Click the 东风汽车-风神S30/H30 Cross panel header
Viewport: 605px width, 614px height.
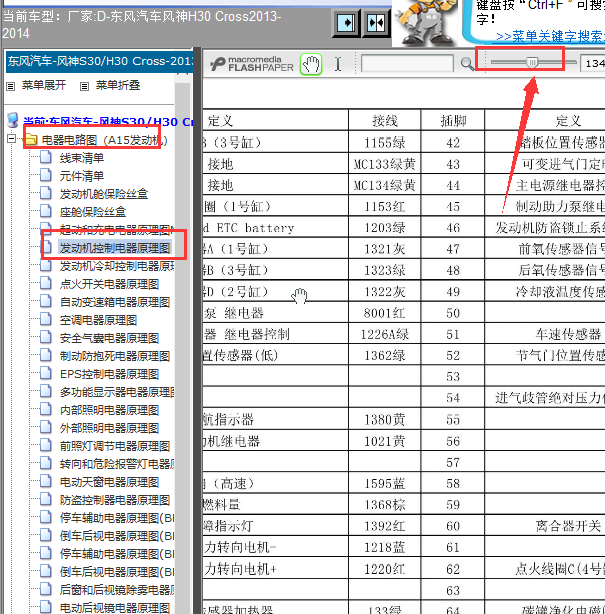[x=99, y=61]
